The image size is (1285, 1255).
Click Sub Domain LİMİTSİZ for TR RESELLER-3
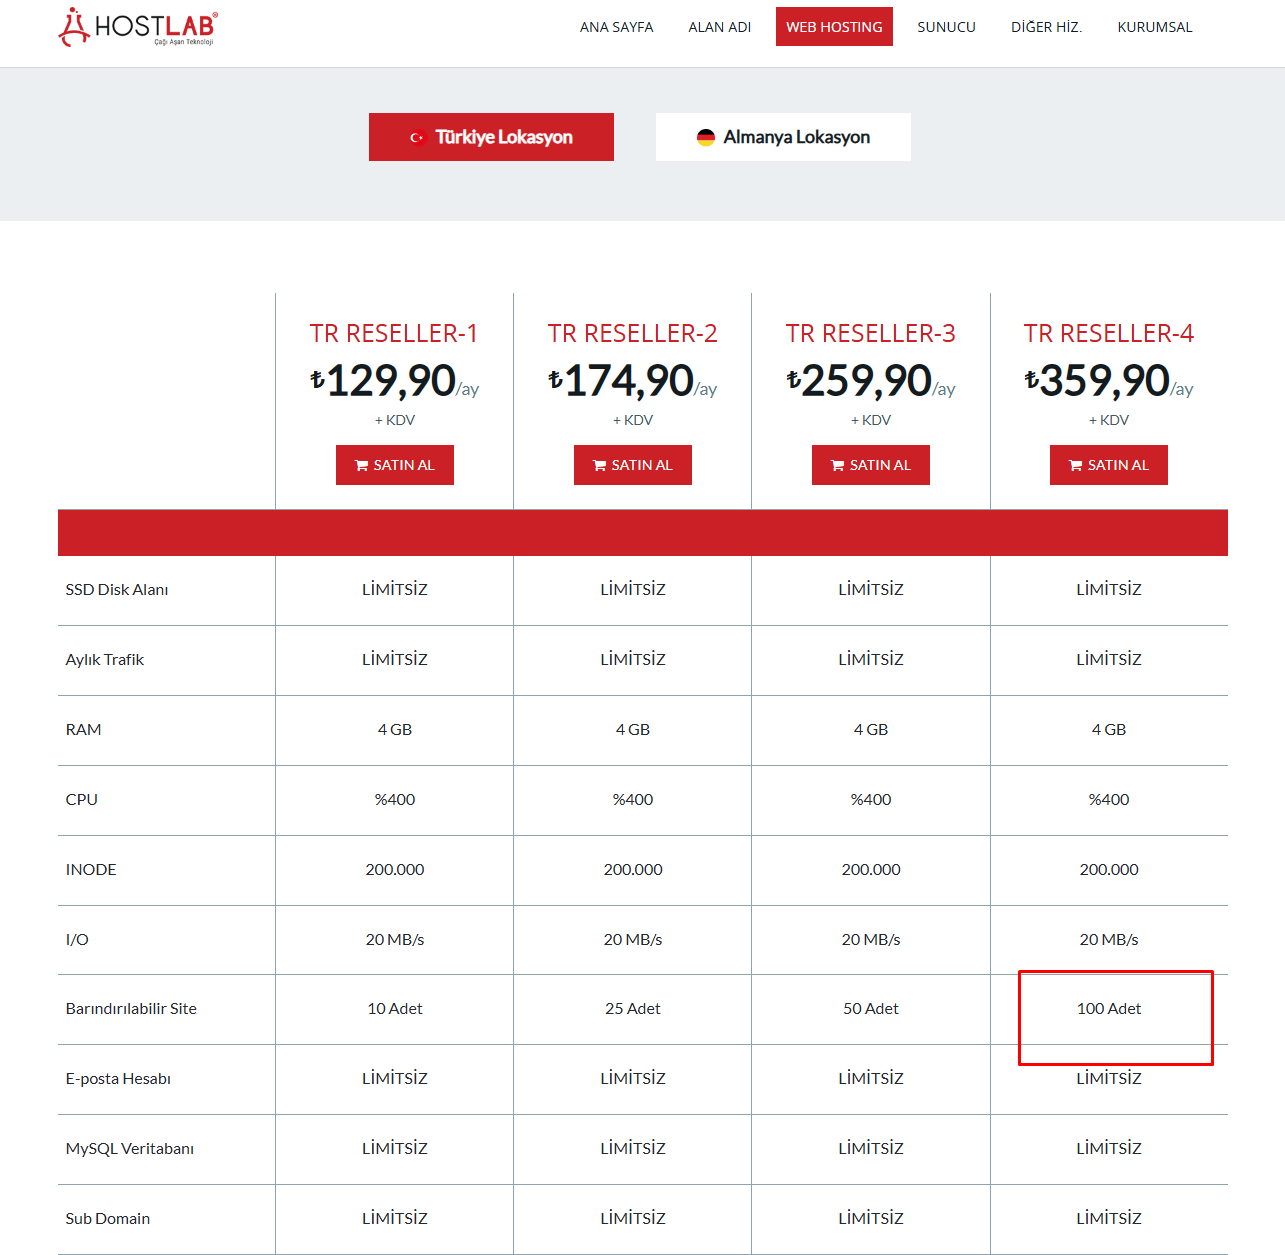click(x=871, y=1219)
